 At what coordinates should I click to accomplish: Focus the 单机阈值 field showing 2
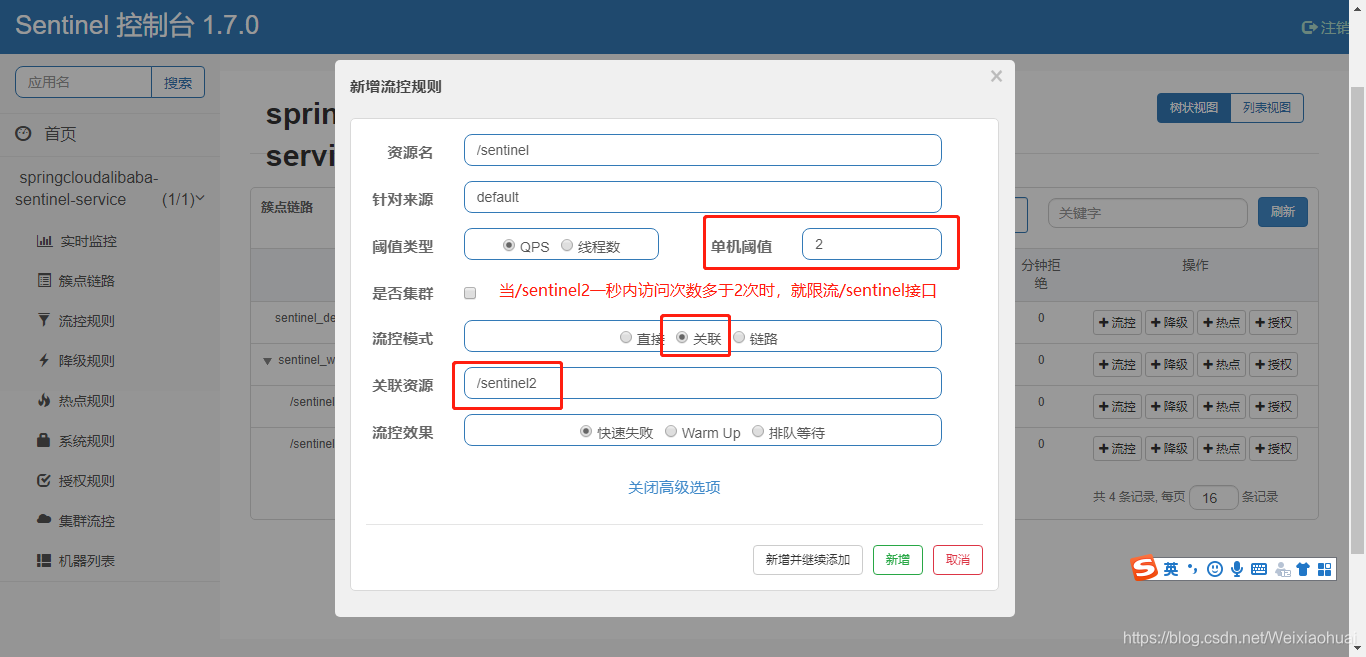[x=872, y=244]
